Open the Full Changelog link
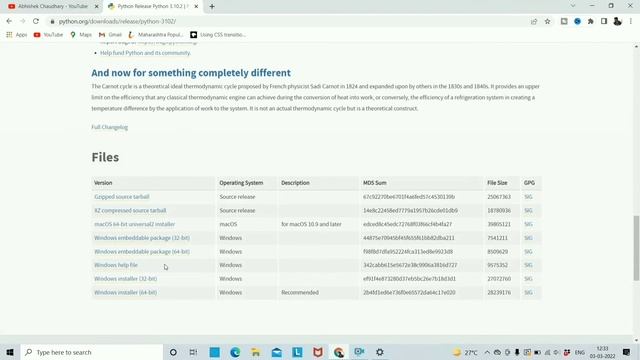The width and height of the screenshot is (640, 360). (109, 127)
